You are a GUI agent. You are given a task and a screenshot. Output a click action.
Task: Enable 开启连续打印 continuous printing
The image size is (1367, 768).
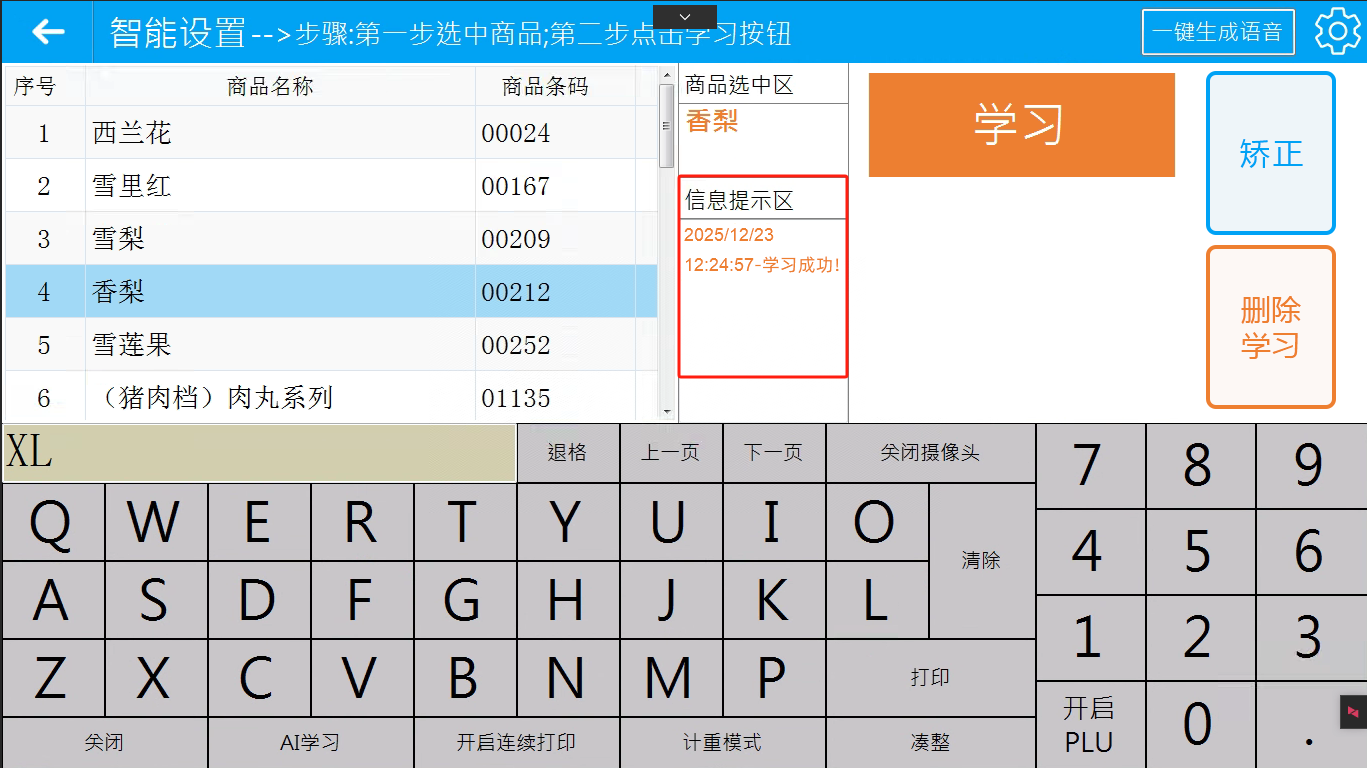(516, 743)
